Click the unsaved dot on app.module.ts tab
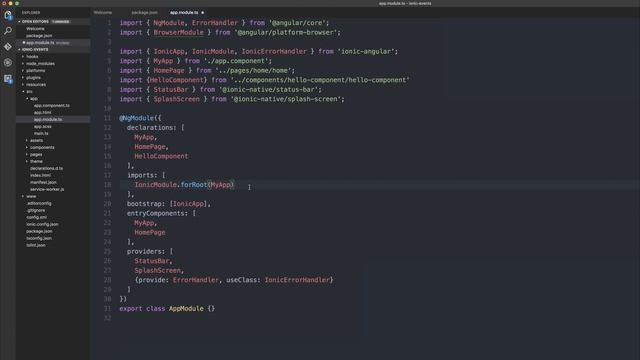This screenshot has width=640, height=360. coord(202,13)
